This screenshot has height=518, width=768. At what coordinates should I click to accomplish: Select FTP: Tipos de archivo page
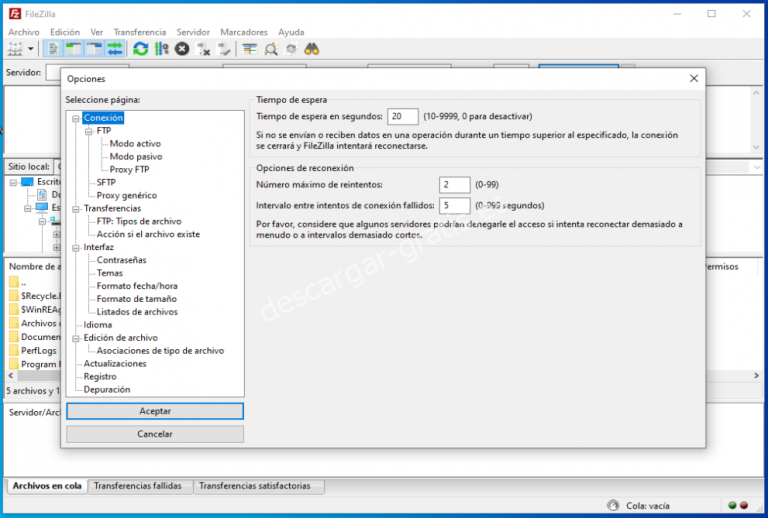click(139, 221)
